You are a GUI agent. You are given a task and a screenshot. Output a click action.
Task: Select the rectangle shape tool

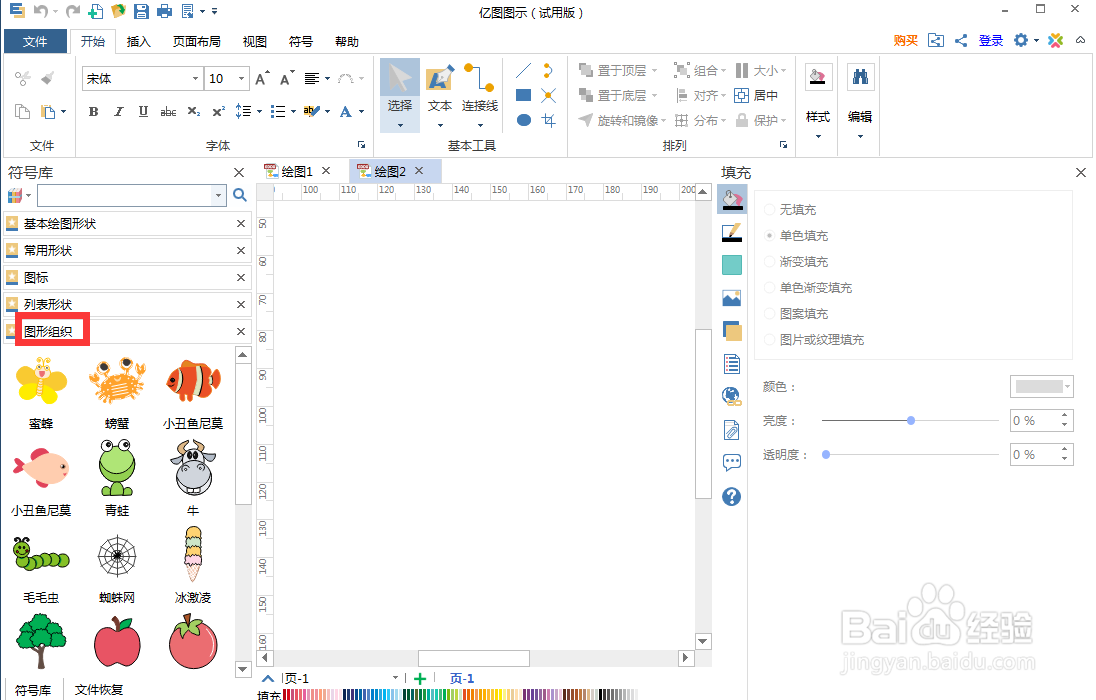pyautogui.click(x=524, y=95)
